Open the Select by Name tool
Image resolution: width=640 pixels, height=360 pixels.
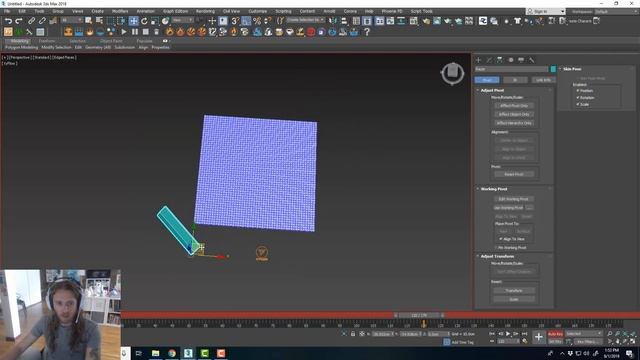coord(99,21)
